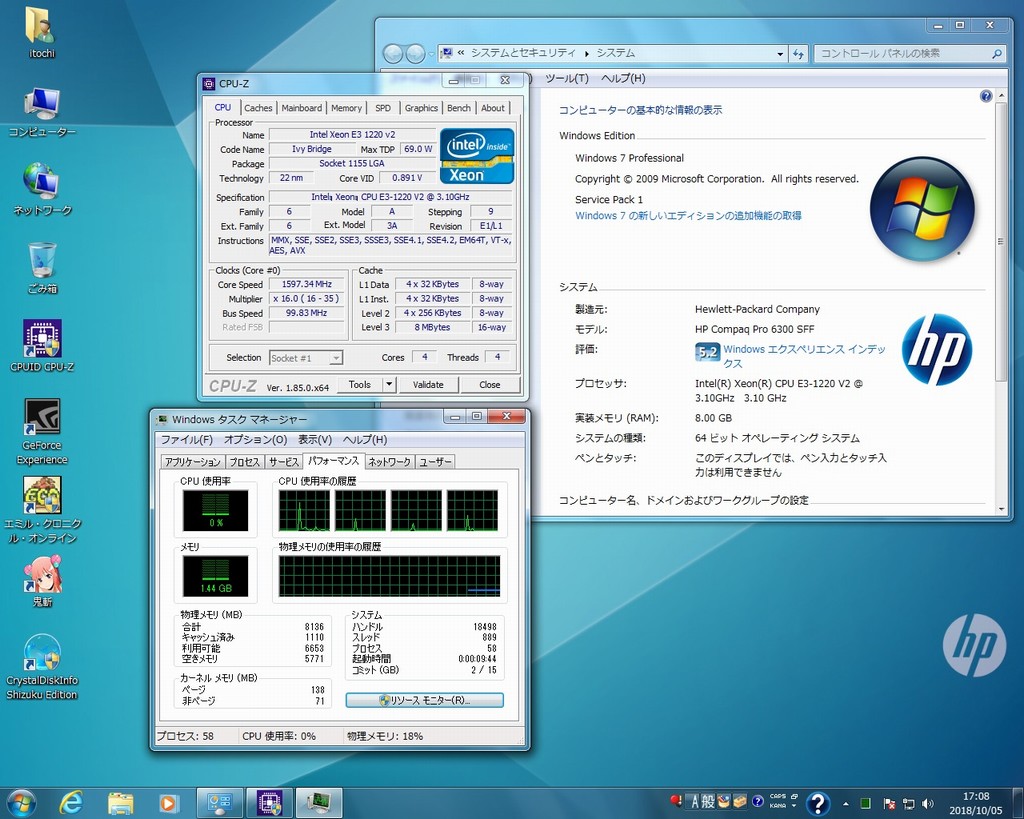Screen dimensions: 1024x819
Task: Switch to Task Manager taskbar button
Action: [x=319, y=803]
